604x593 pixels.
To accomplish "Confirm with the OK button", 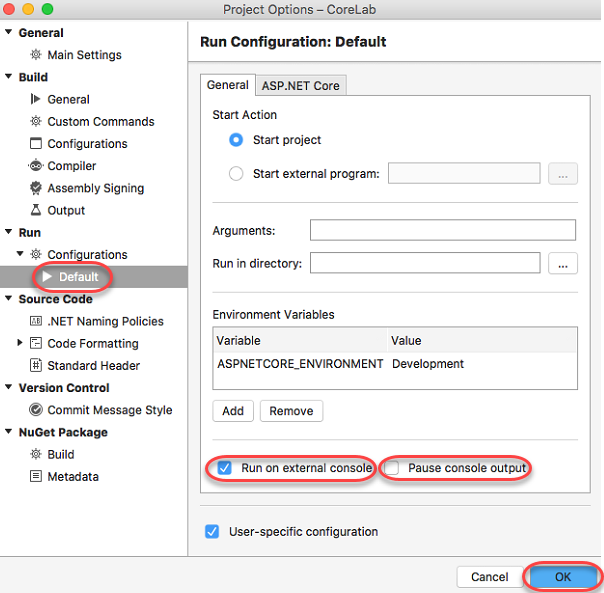I will click(563, 577).
